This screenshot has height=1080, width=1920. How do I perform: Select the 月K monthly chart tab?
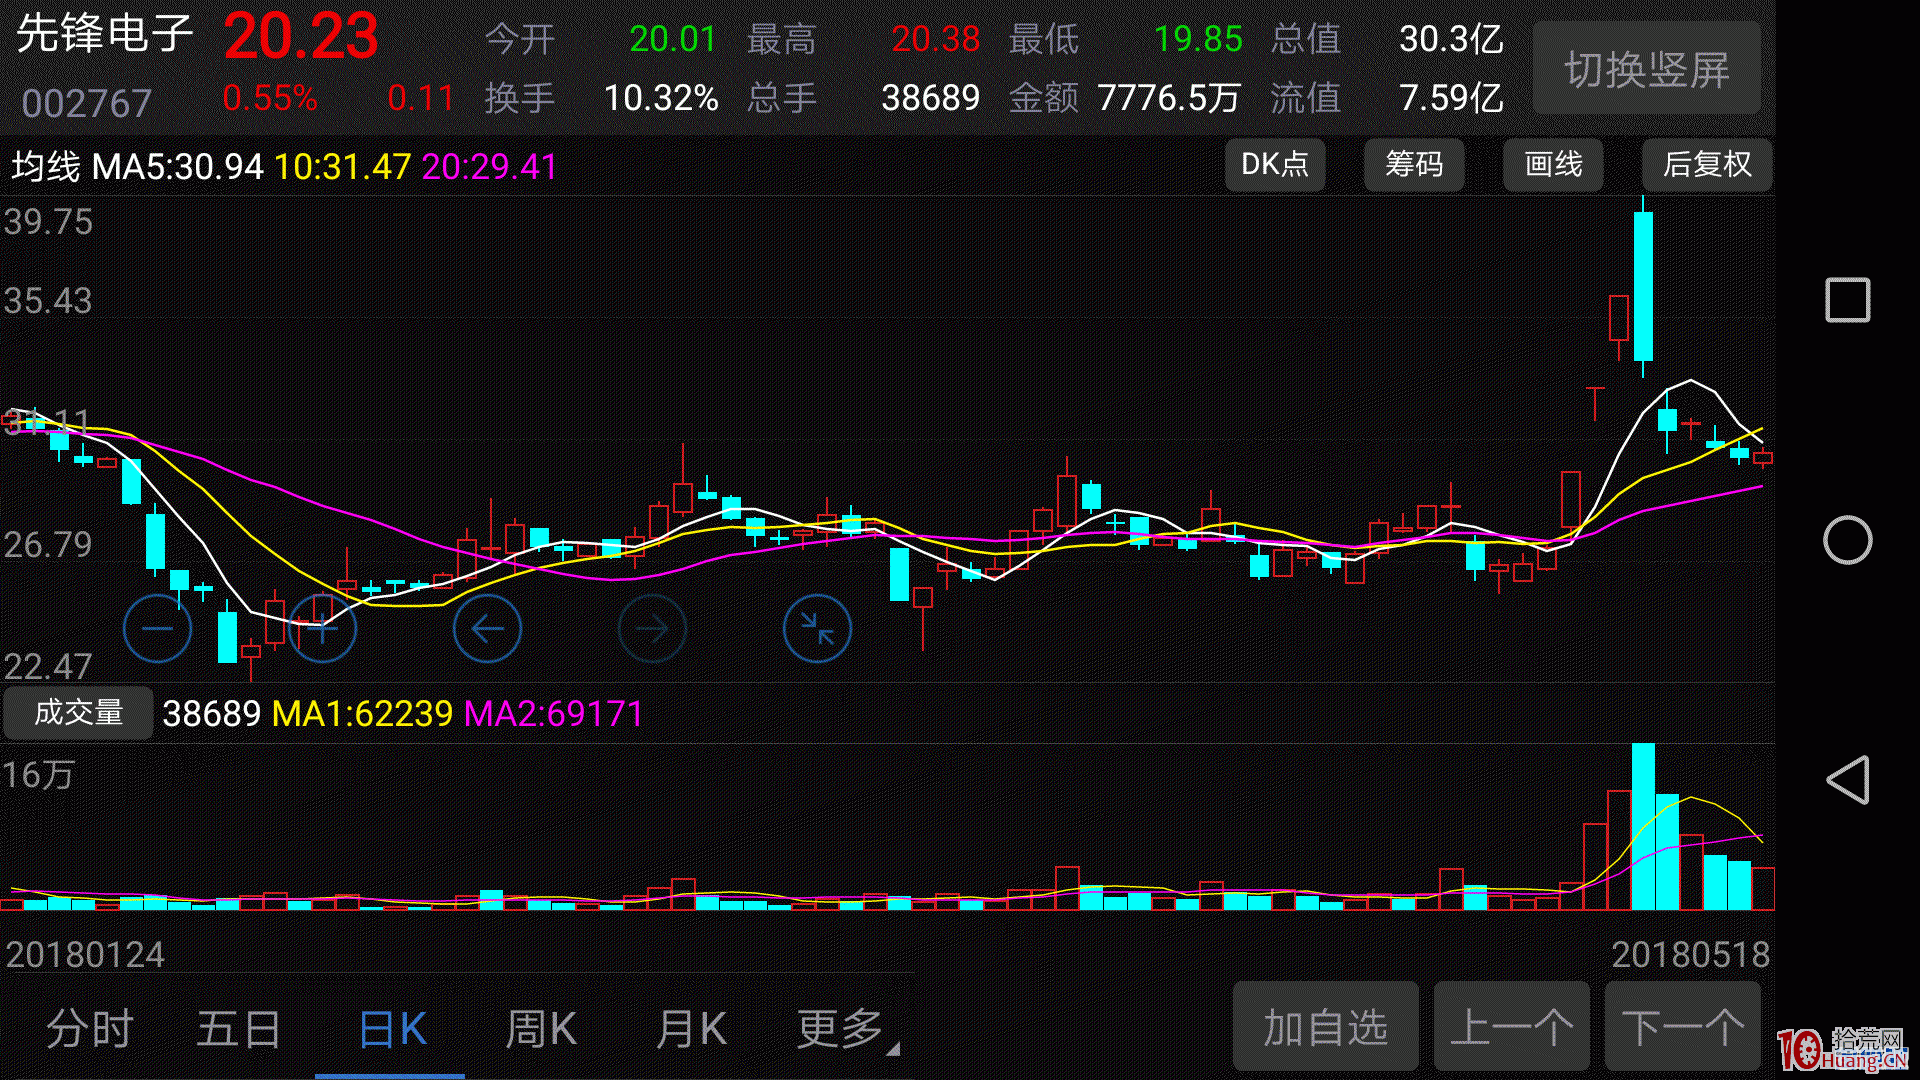pos(690,1027)
